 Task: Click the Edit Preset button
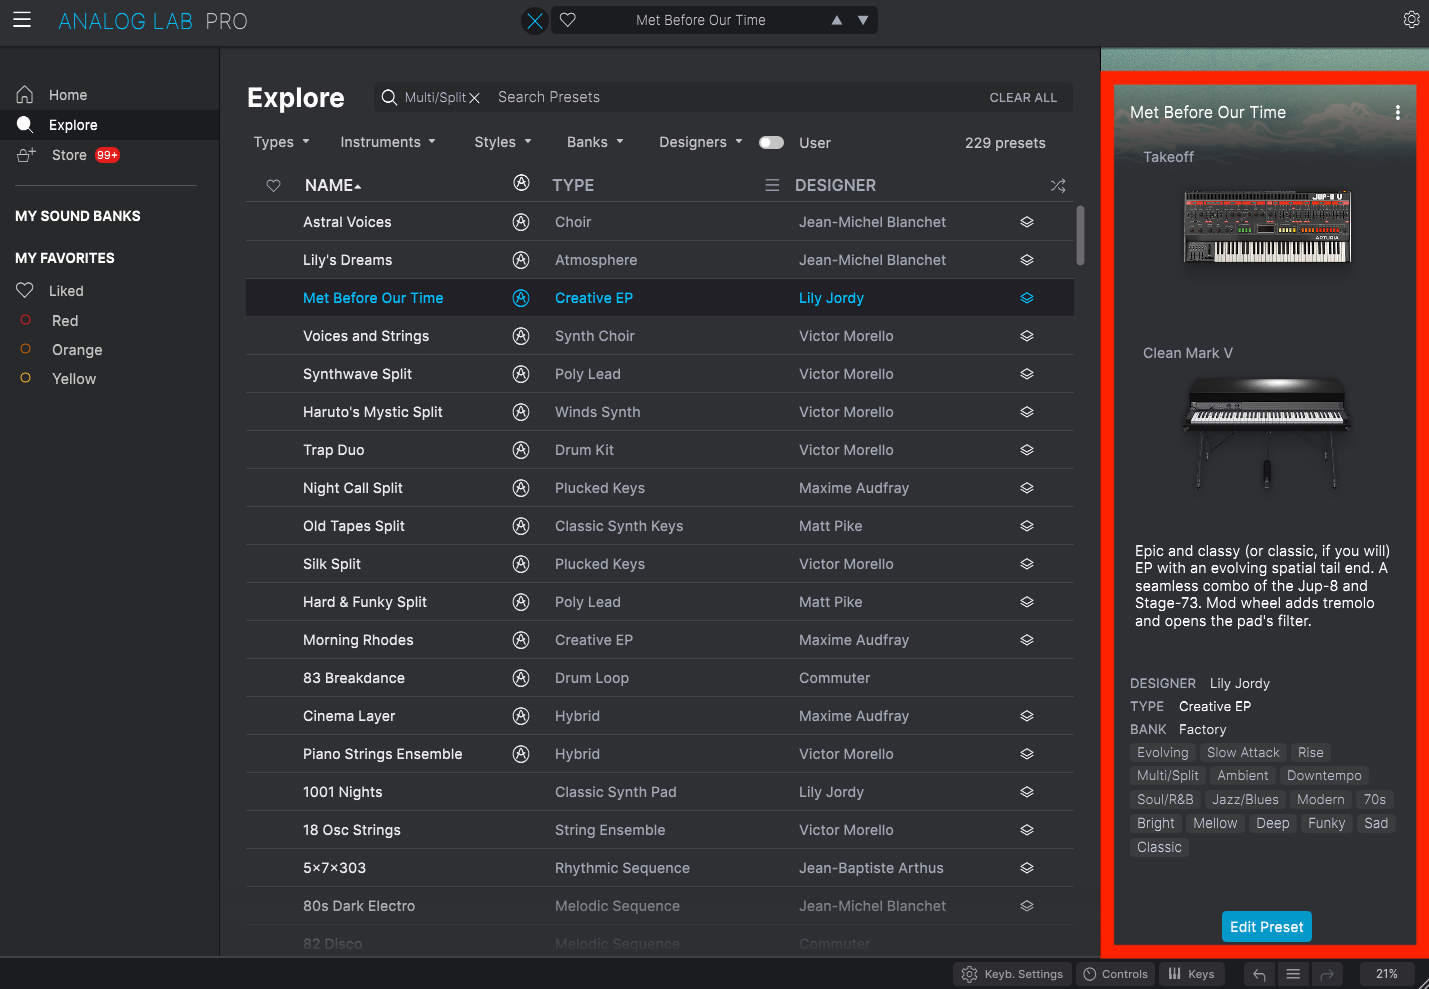point(1266,927)
